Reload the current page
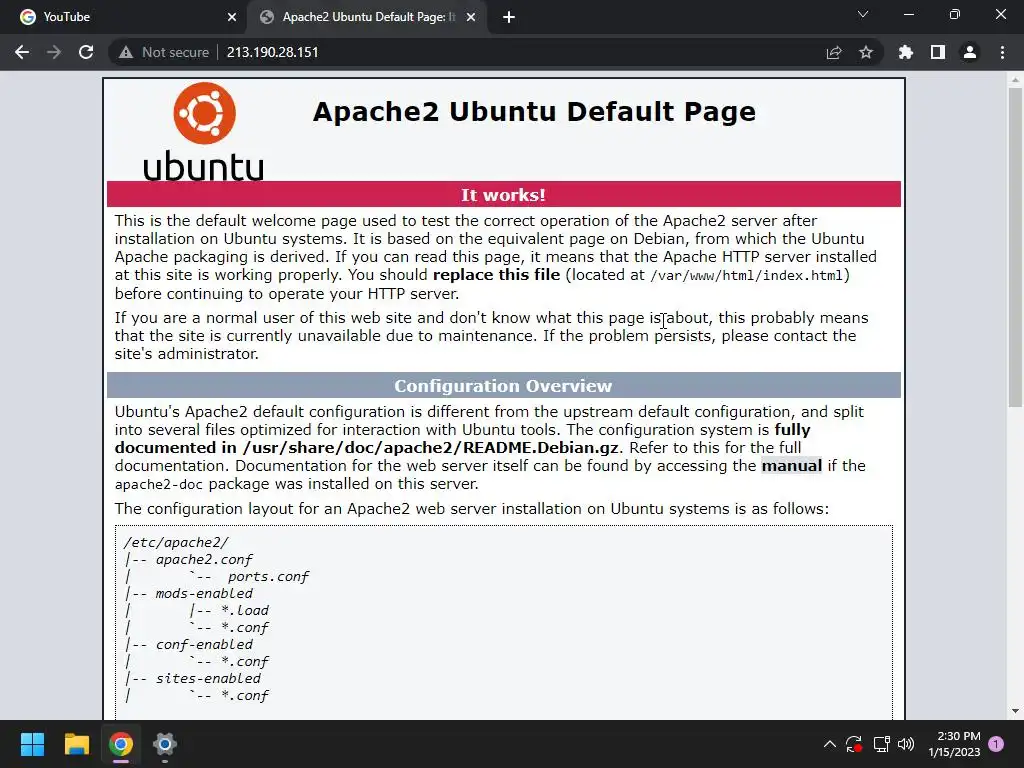 86,52
